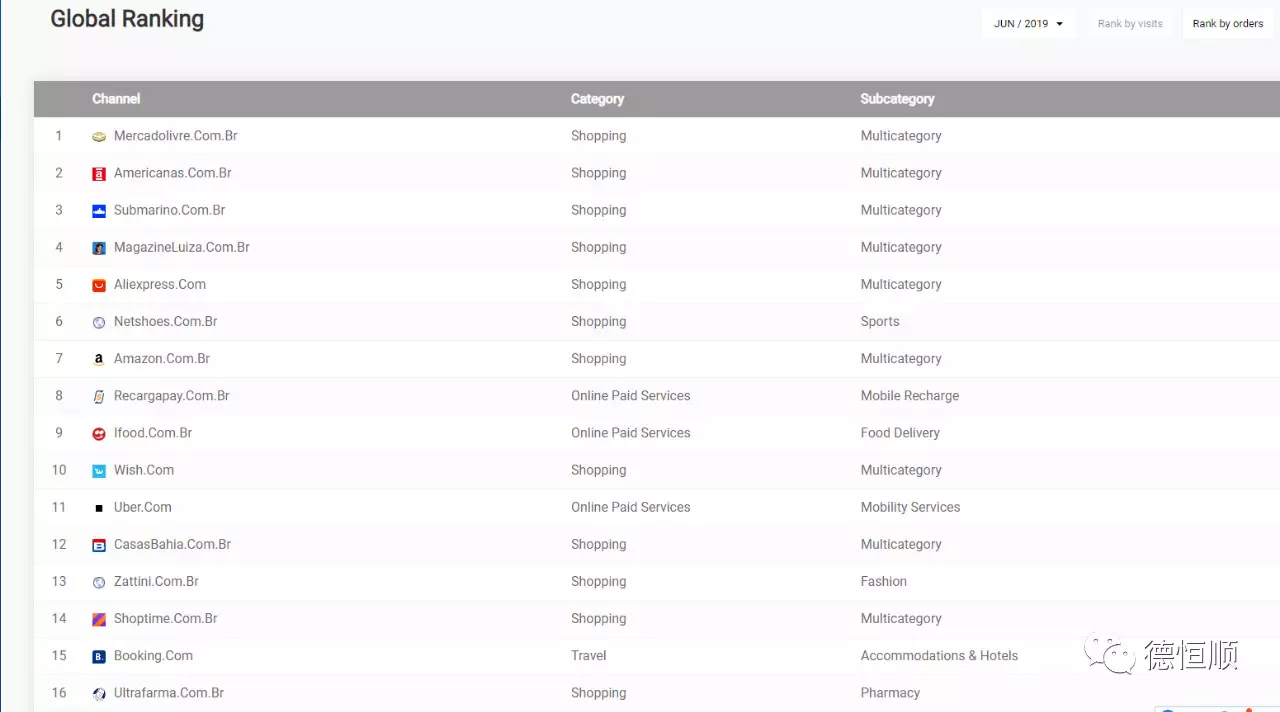Open the Americanas.Com.Br channel link
This screenshot has width=1280, height=712.
point(173,173)
